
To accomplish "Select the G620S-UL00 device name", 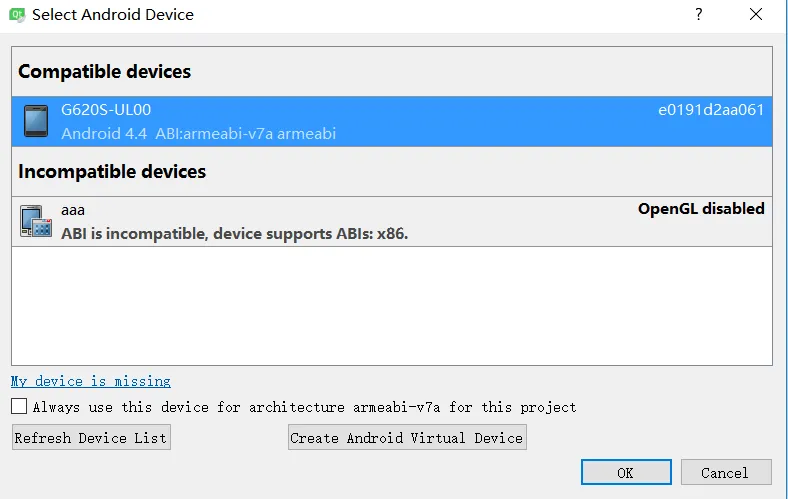I will pyautogui.click(x=106, y=110).
